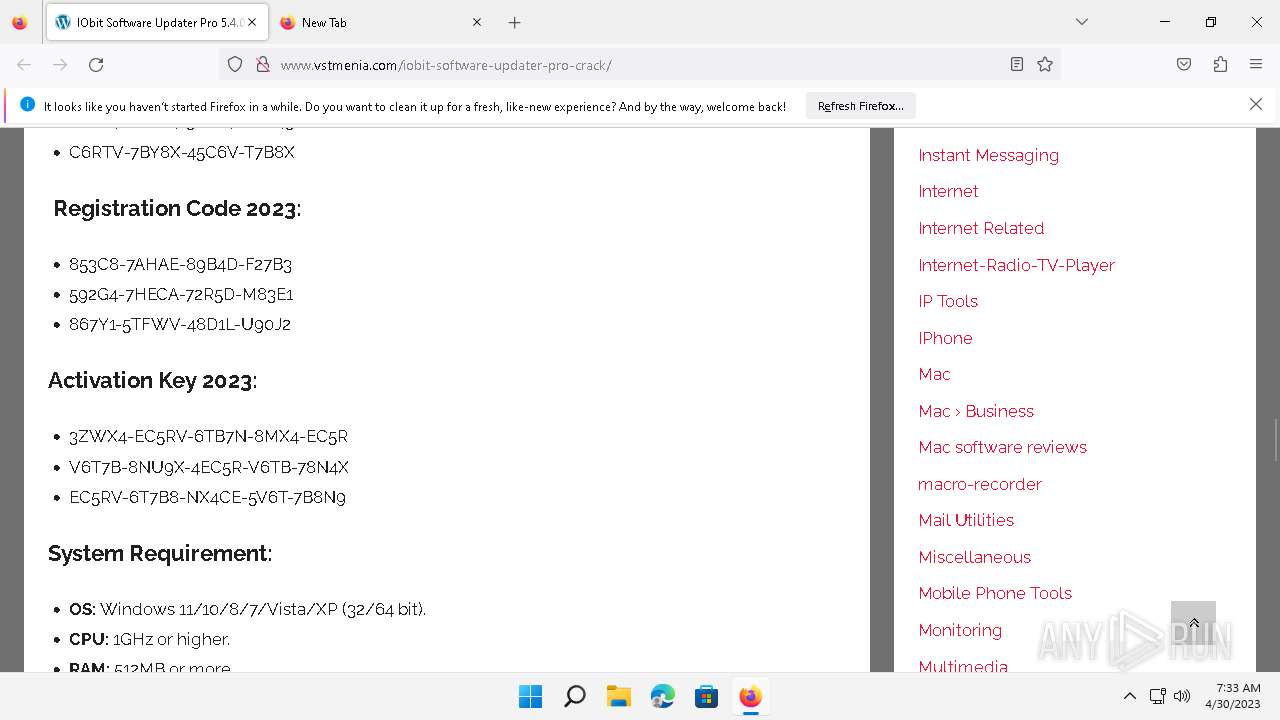The width and height of the screenshot is (1280, 720).
Task: Open Mac › Business category link
Action: (976, 411)
